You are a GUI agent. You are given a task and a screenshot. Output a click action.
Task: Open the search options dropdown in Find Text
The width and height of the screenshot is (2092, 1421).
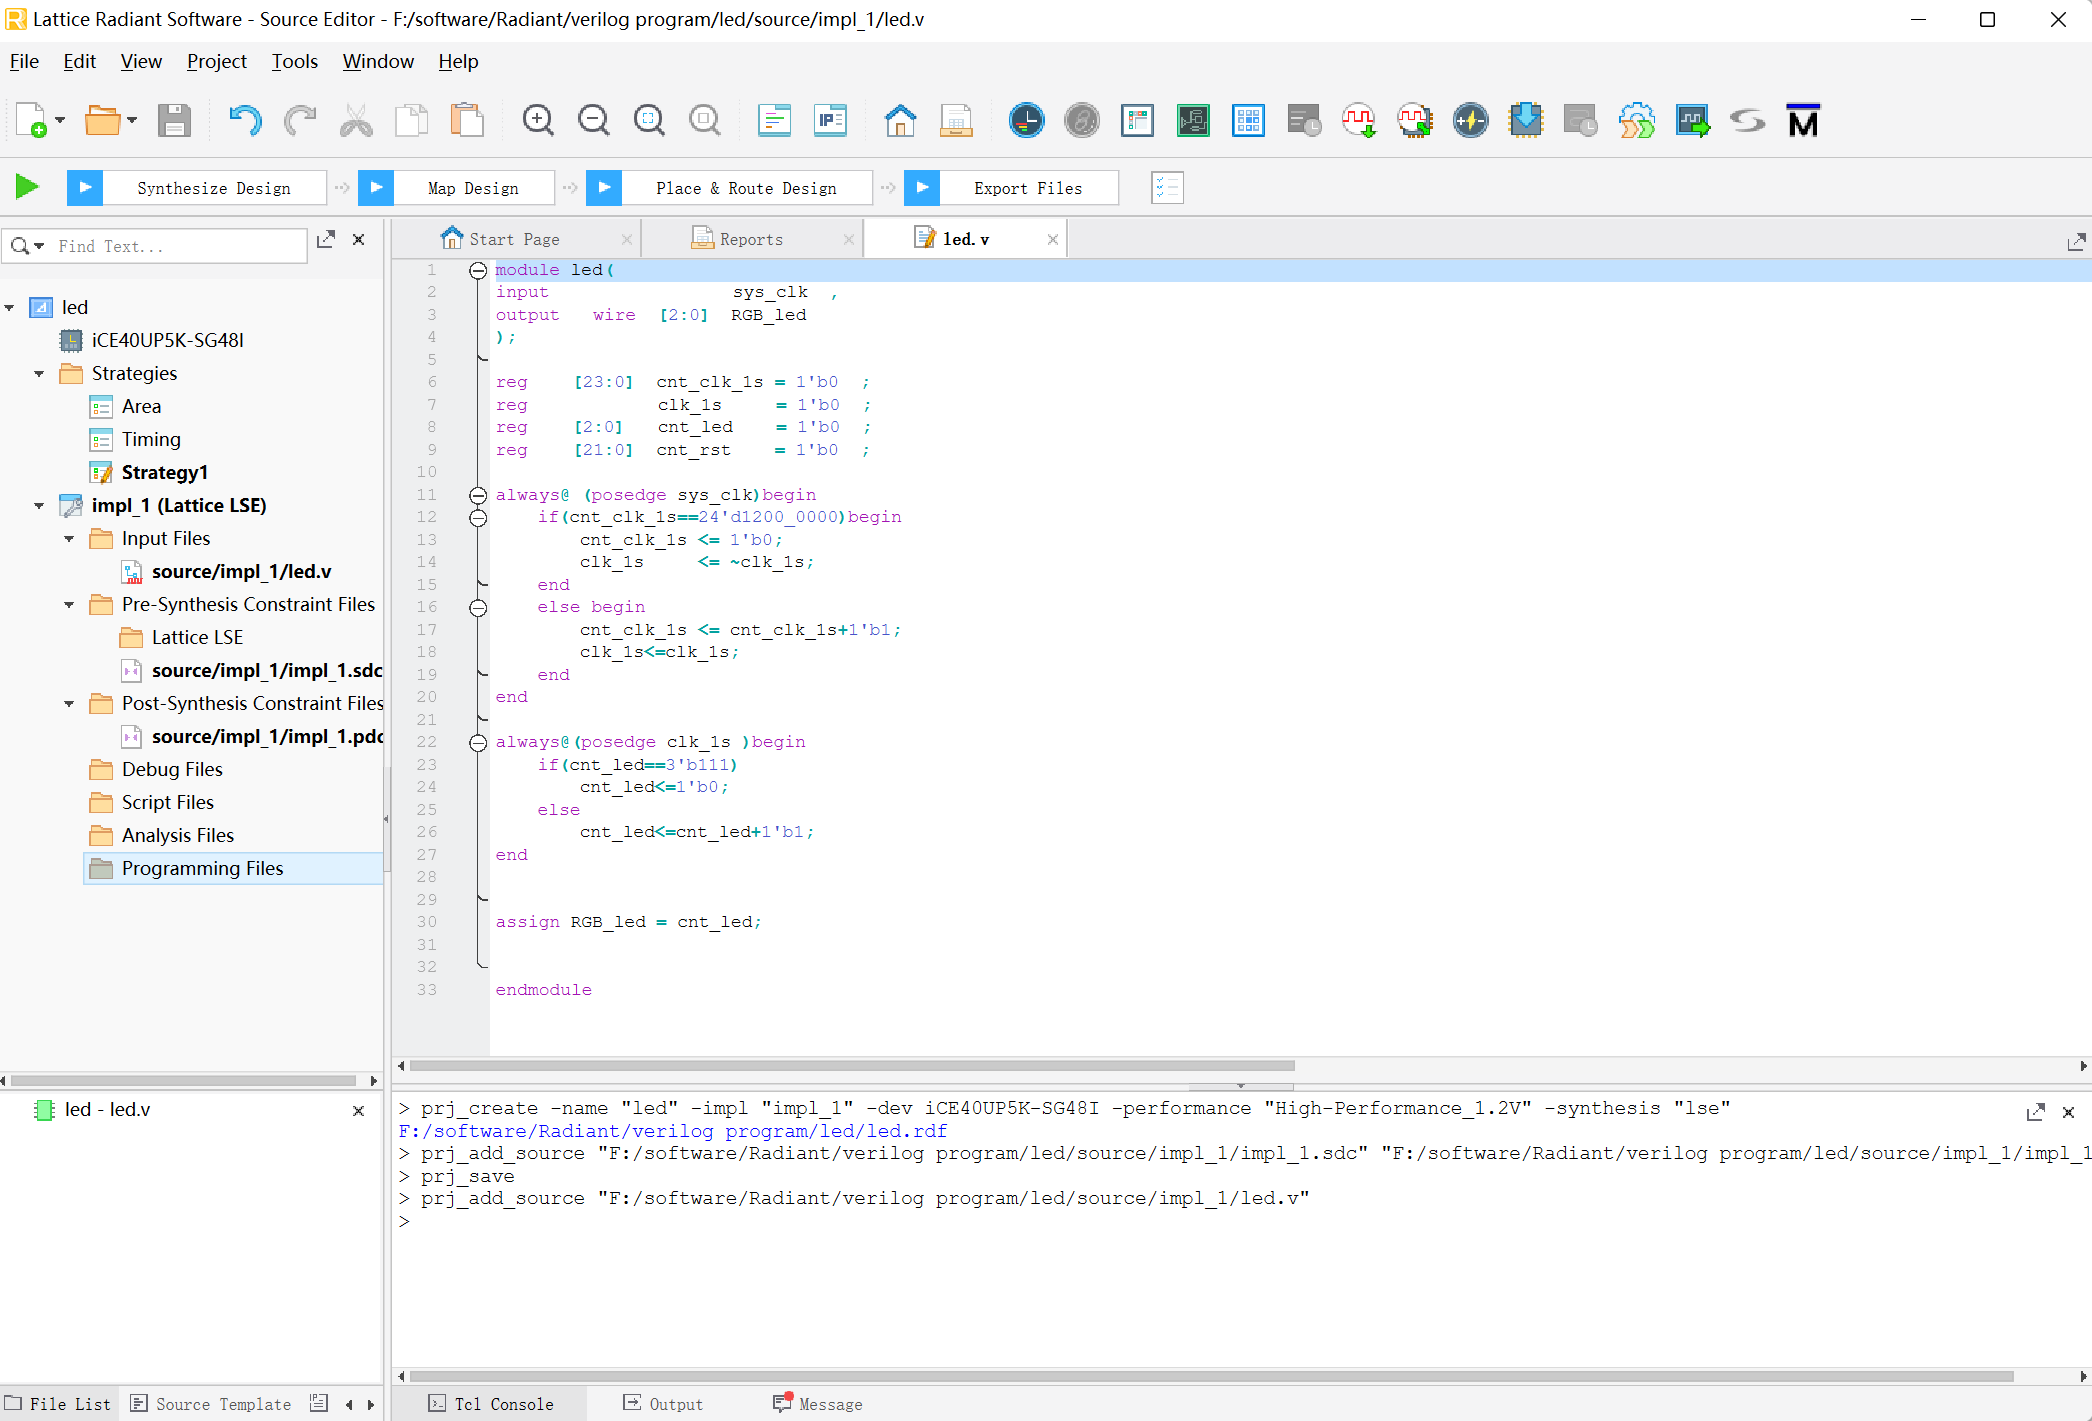point(39,246)
